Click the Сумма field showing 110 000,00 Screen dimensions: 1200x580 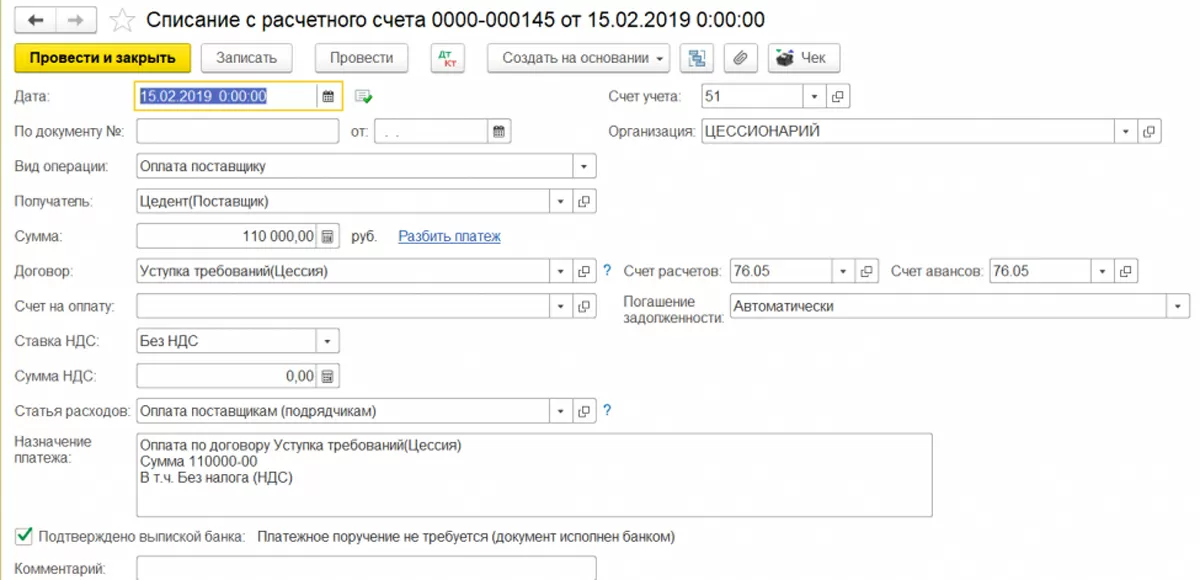[x=227, y=237]
